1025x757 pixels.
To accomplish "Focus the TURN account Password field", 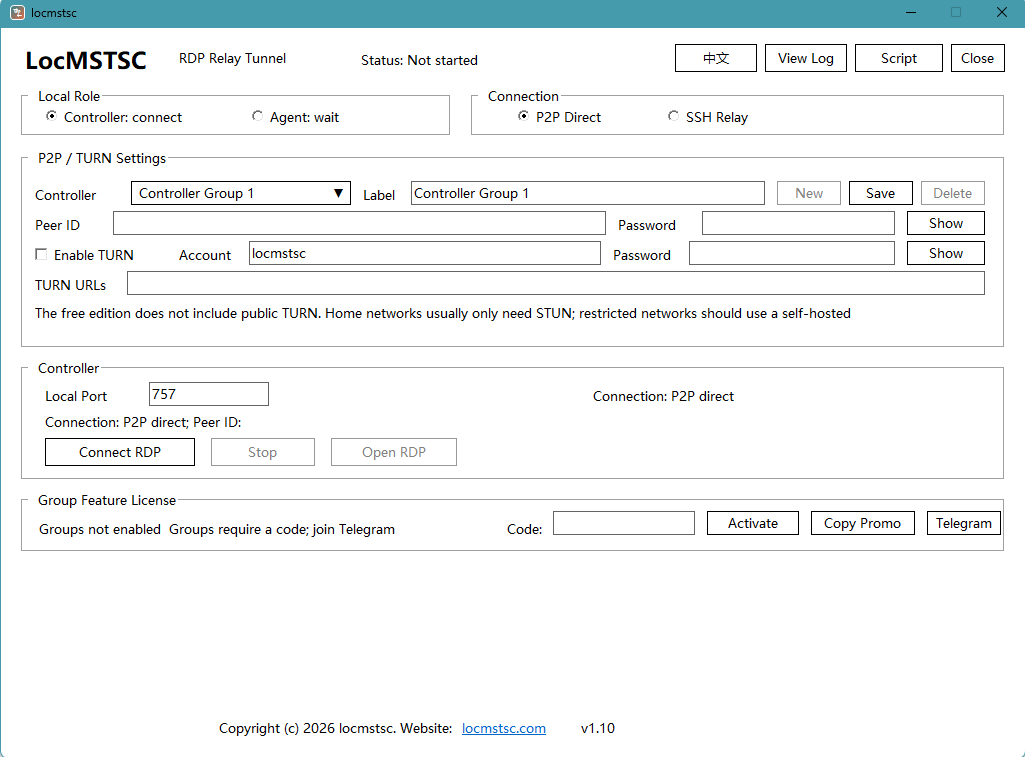I will click(x=792, y=253).
